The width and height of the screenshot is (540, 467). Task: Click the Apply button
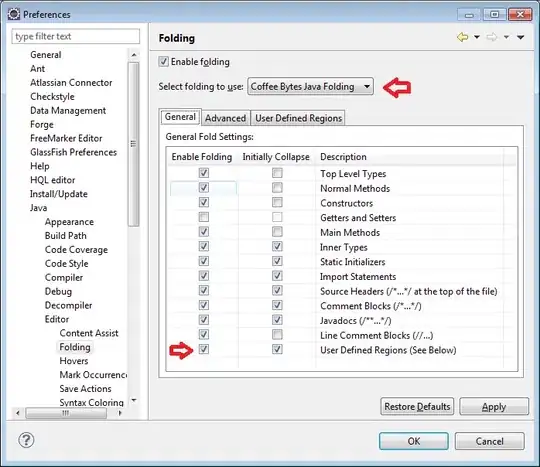click(494, 406)
